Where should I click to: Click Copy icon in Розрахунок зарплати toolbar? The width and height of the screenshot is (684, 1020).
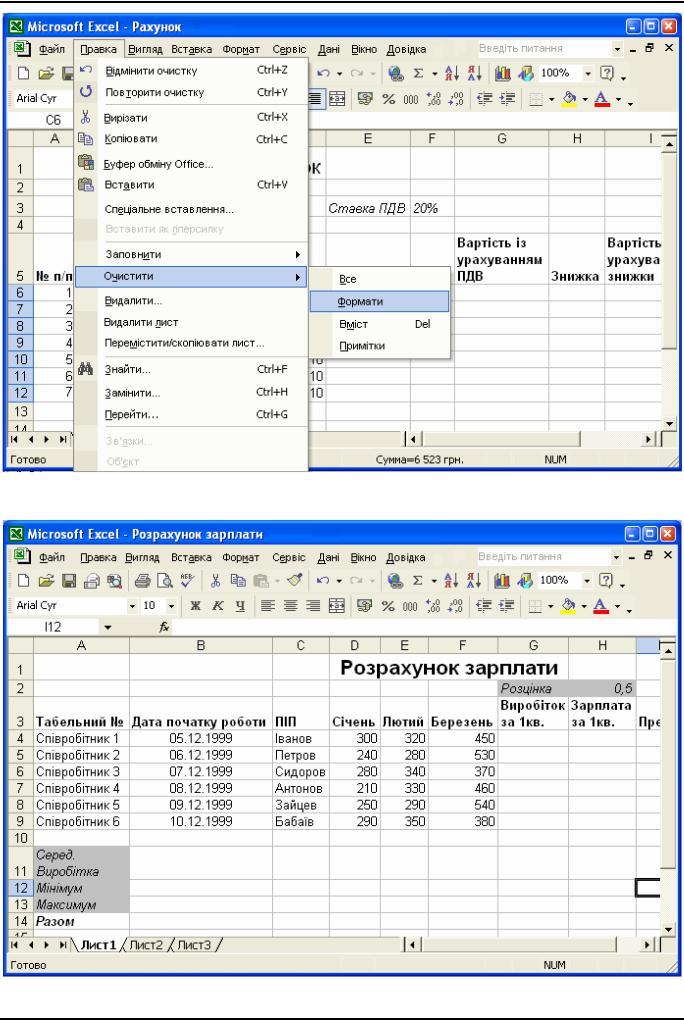click(238, 580)
